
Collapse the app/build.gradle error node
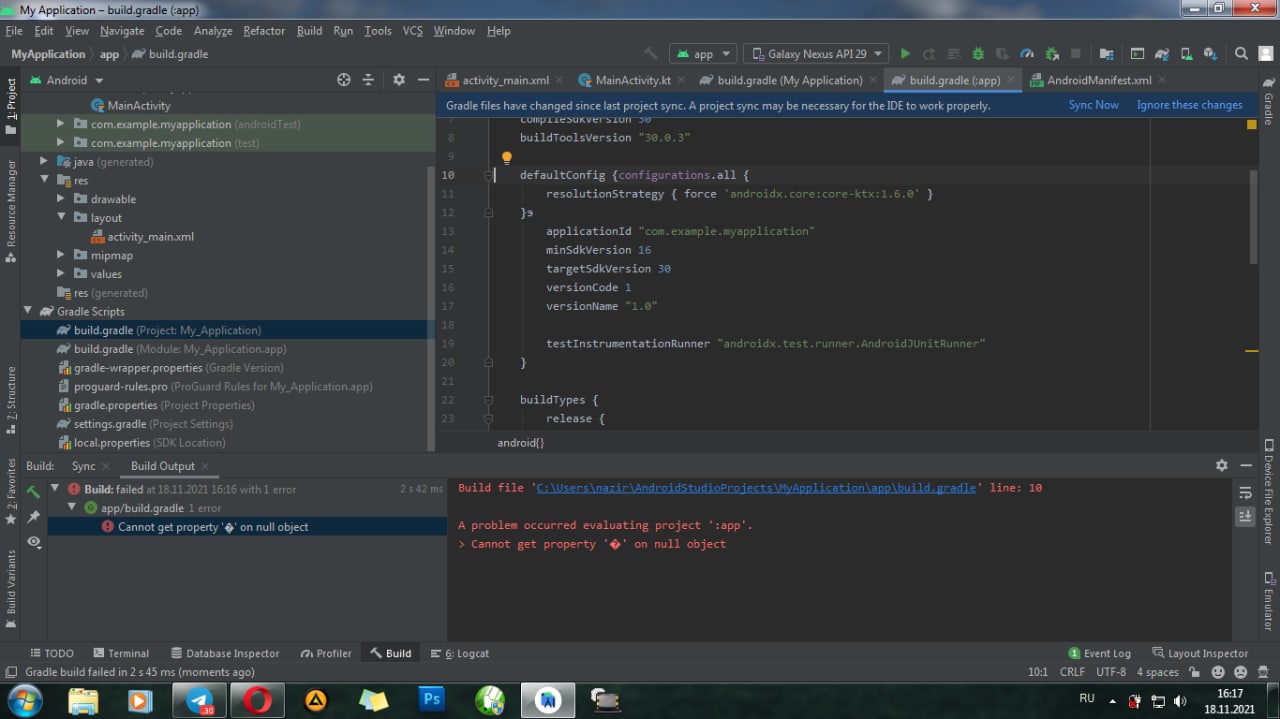[73, 508]
